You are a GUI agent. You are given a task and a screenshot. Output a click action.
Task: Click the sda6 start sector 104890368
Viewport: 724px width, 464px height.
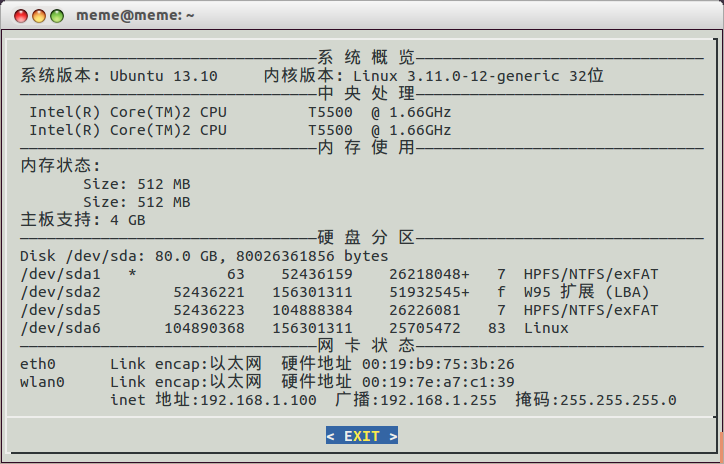(x=205, y=328)
